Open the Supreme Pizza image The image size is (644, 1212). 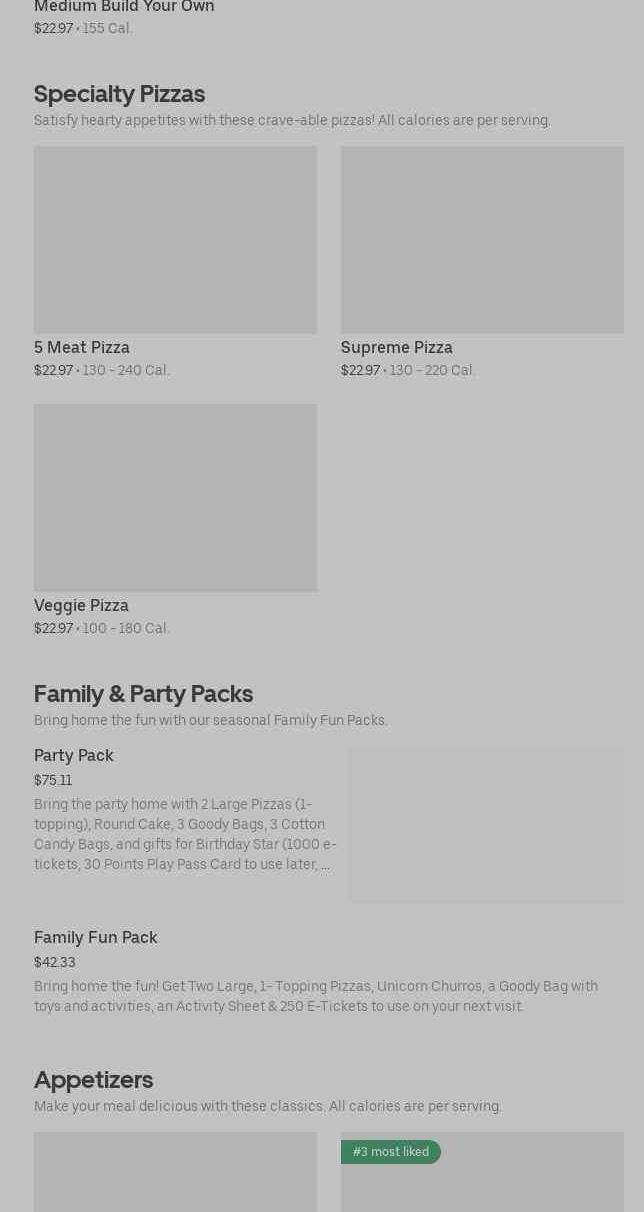pyautogui.click(x=482, y=240)
